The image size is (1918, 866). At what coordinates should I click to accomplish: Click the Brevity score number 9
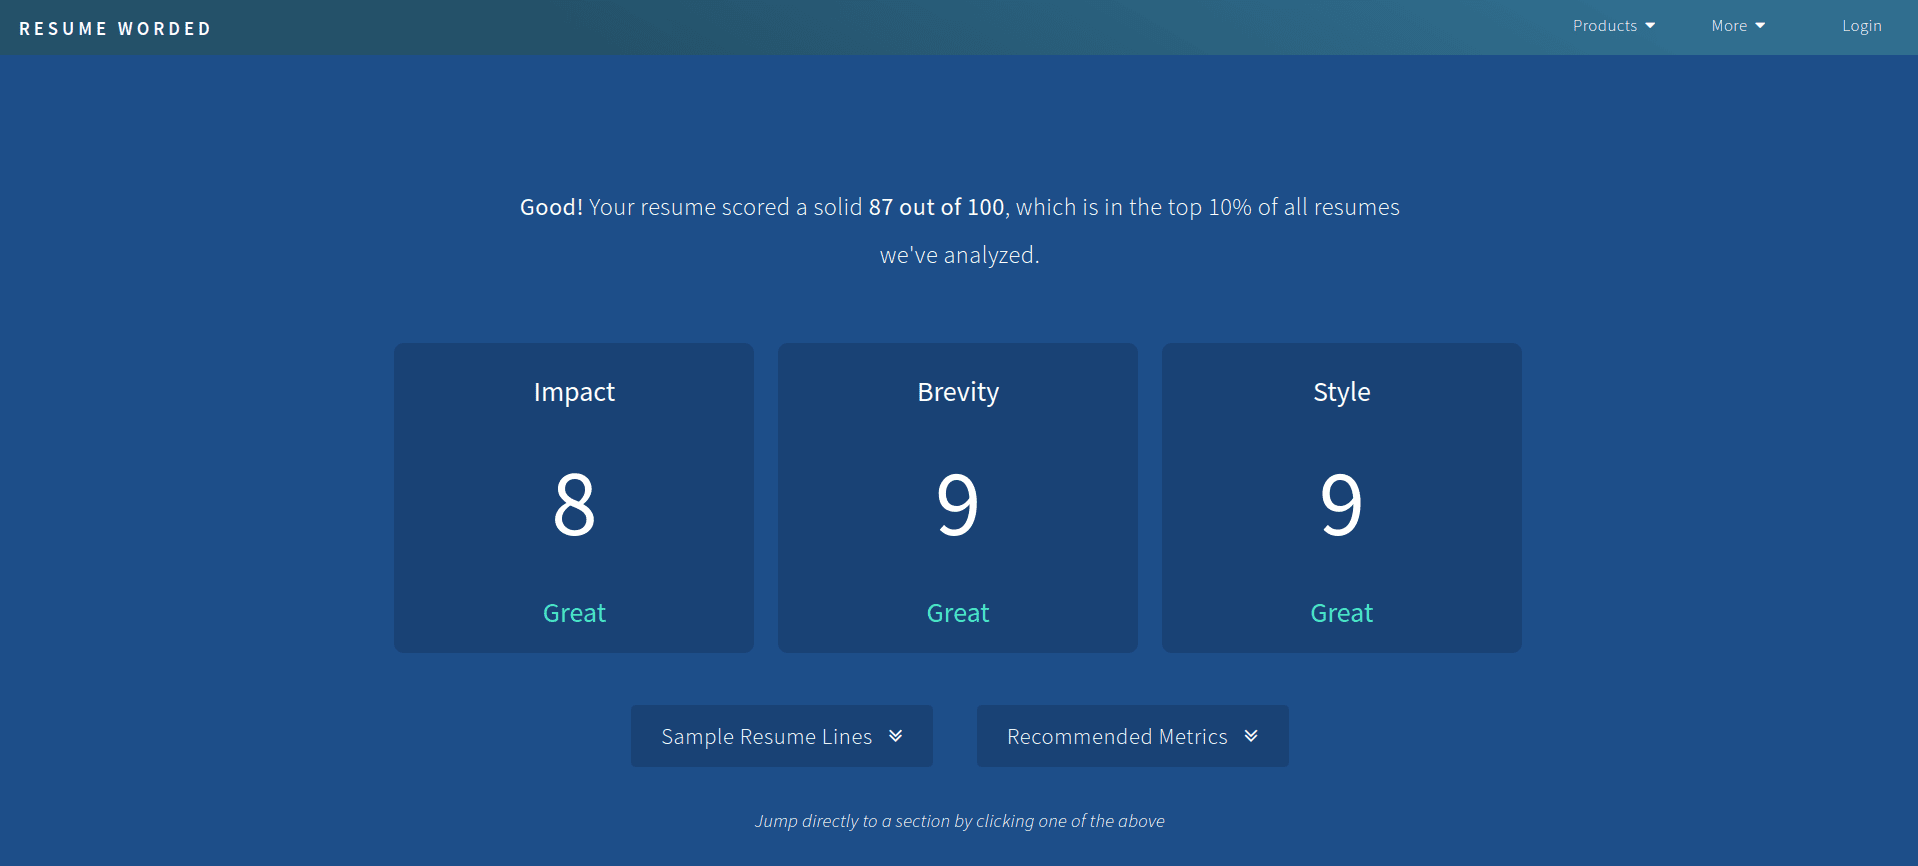click(x=958, y=505)
